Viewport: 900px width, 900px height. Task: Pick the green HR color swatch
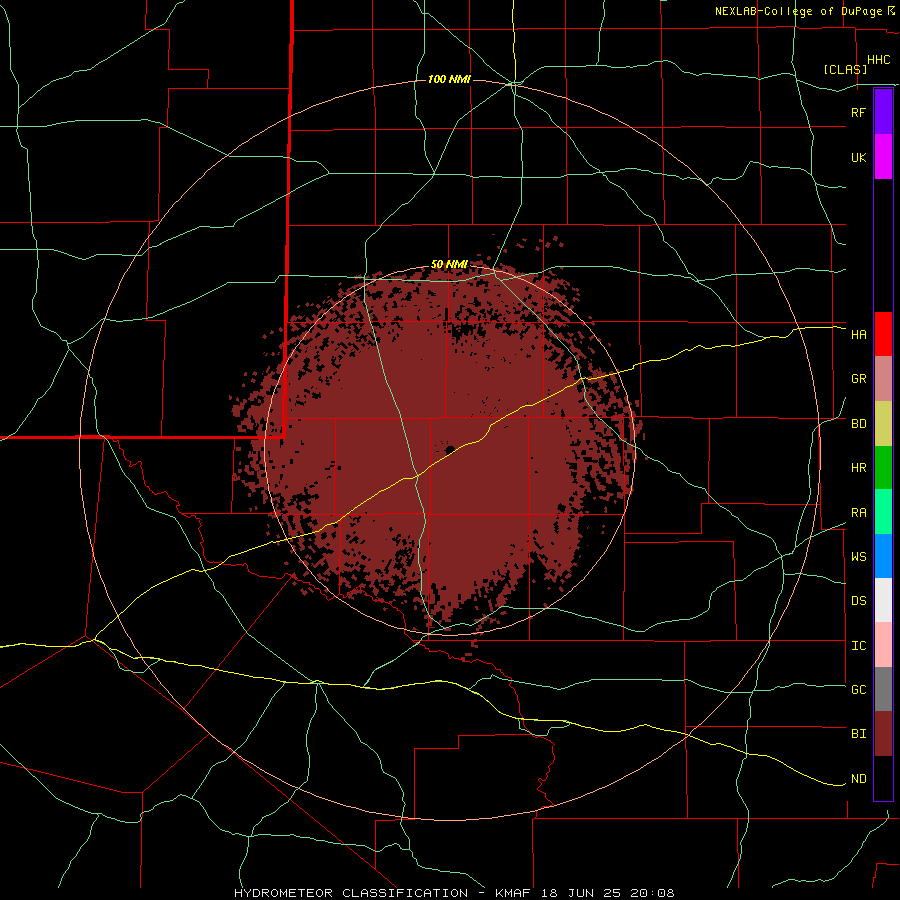tap(883, 468)
